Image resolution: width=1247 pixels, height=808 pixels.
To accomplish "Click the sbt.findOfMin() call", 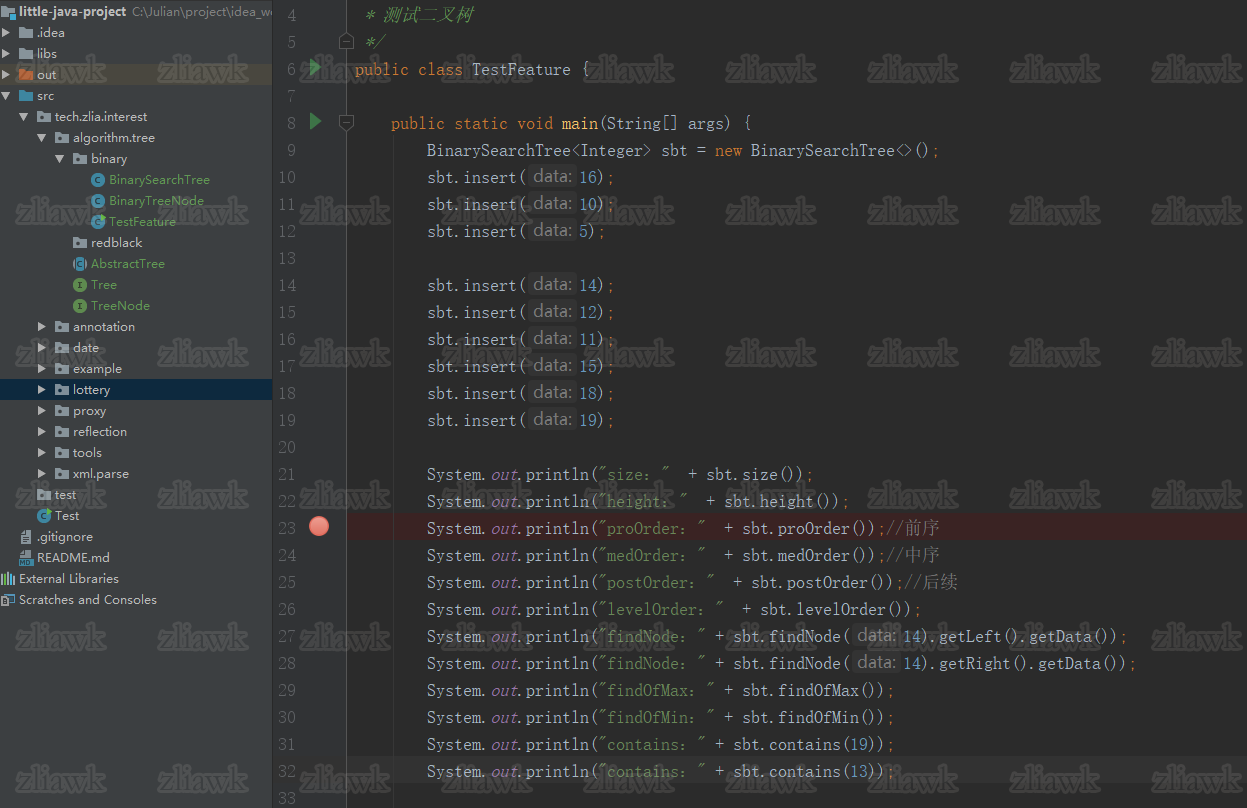I will pyautogui.click(x=813, y=717).
